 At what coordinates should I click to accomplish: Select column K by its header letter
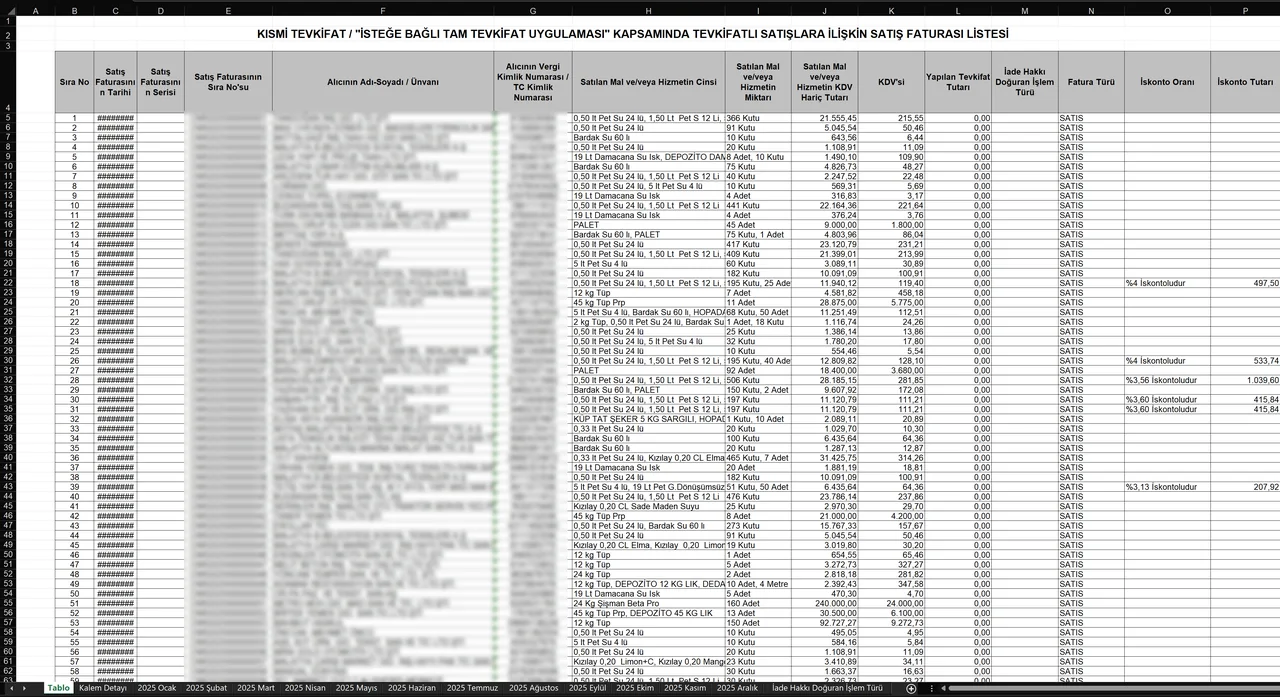point(892,11)
